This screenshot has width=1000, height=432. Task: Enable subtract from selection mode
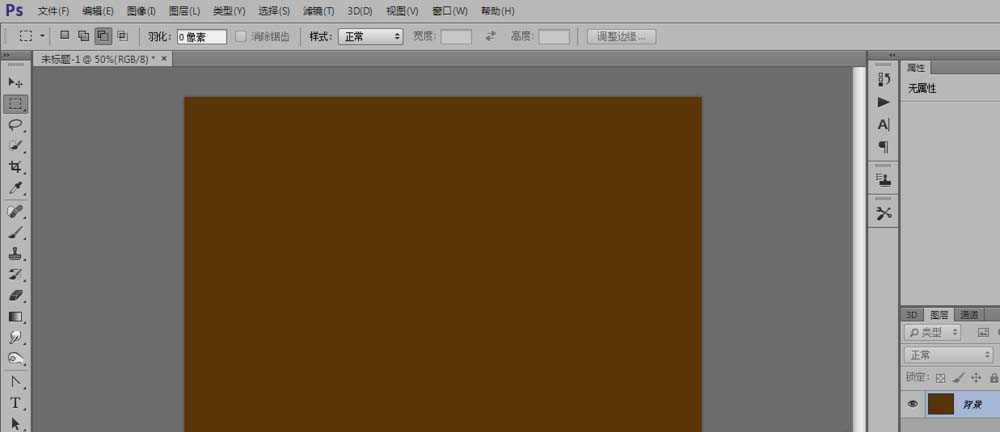click(102, 36)
